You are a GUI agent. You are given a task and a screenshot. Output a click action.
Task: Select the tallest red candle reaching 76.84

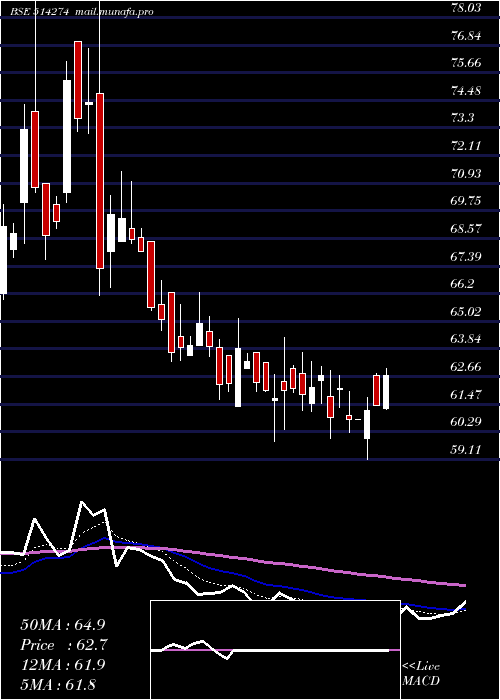point(78,79)
